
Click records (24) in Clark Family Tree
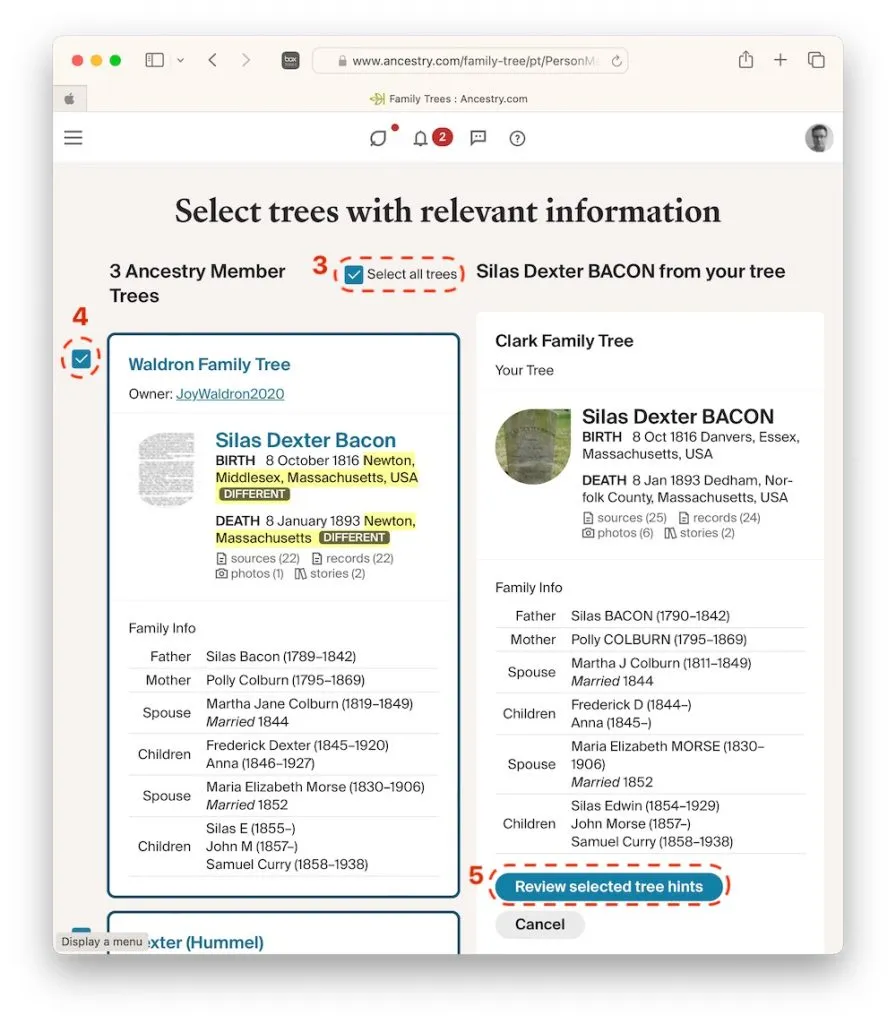tap(720, 518)
